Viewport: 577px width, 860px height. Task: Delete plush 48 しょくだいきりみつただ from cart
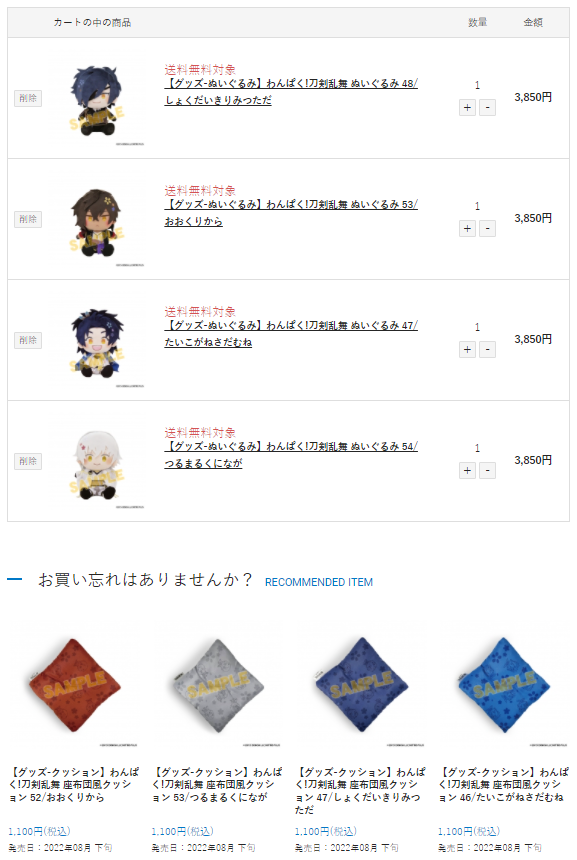(x=28, y=98)
